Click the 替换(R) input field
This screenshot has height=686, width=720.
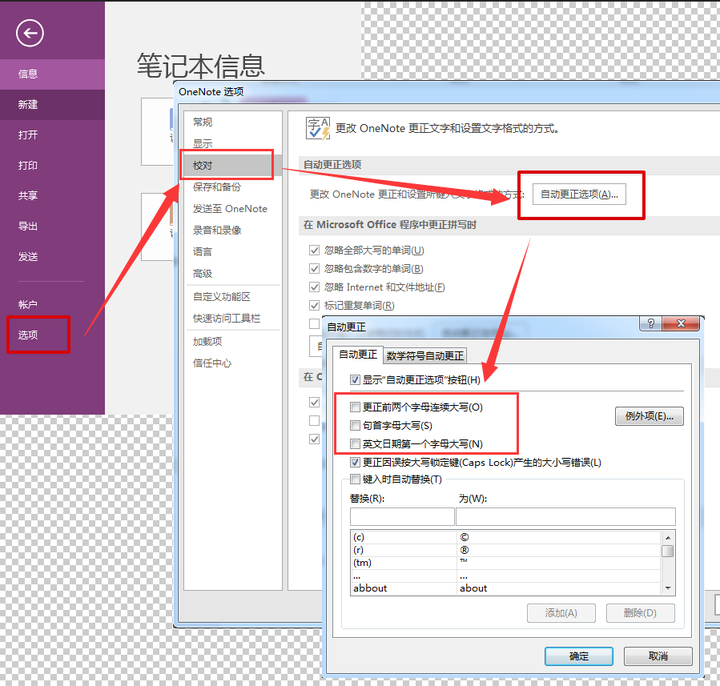pos(402,517)
